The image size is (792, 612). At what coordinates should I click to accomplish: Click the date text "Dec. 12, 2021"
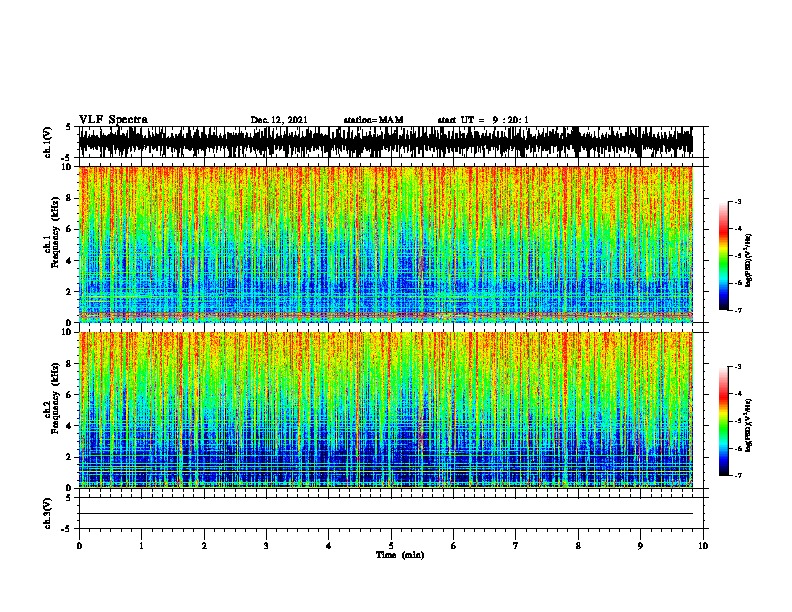[279, 120]
